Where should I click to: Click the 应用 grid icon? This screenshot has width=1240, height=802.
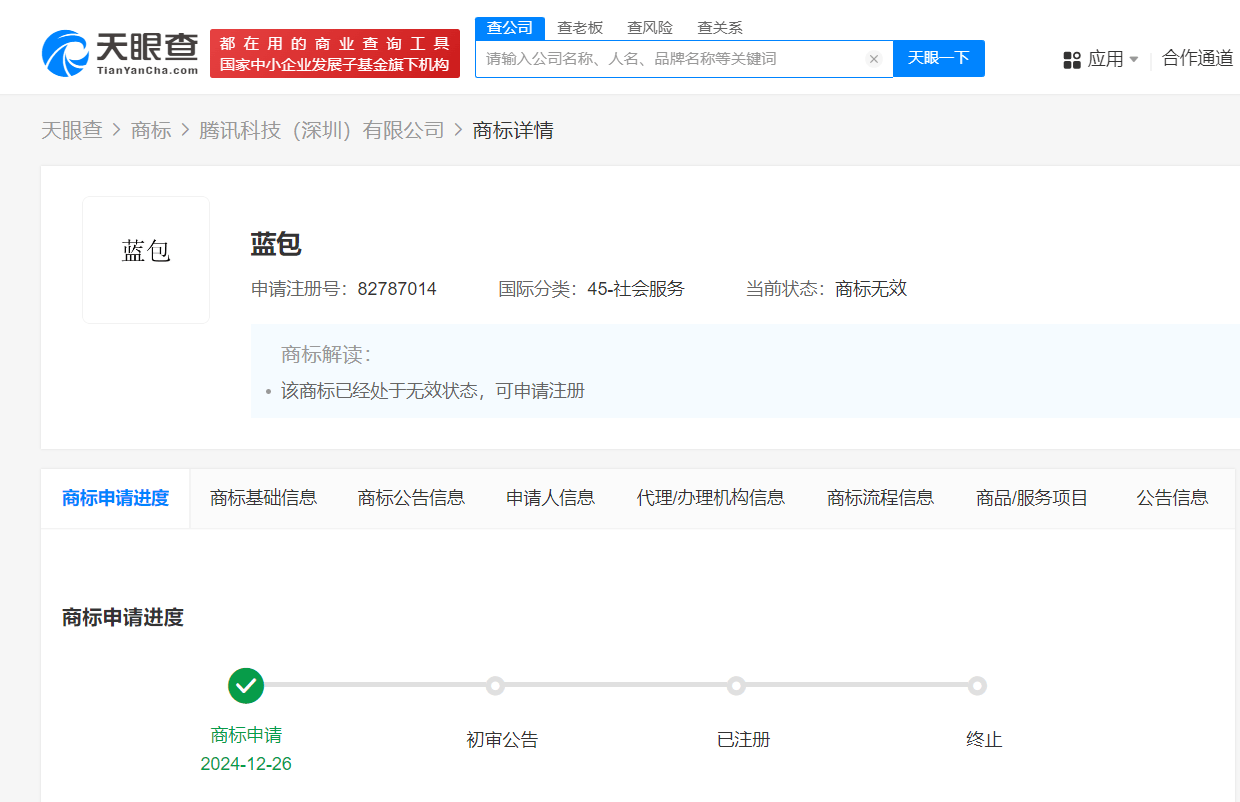coord(1072,60)
